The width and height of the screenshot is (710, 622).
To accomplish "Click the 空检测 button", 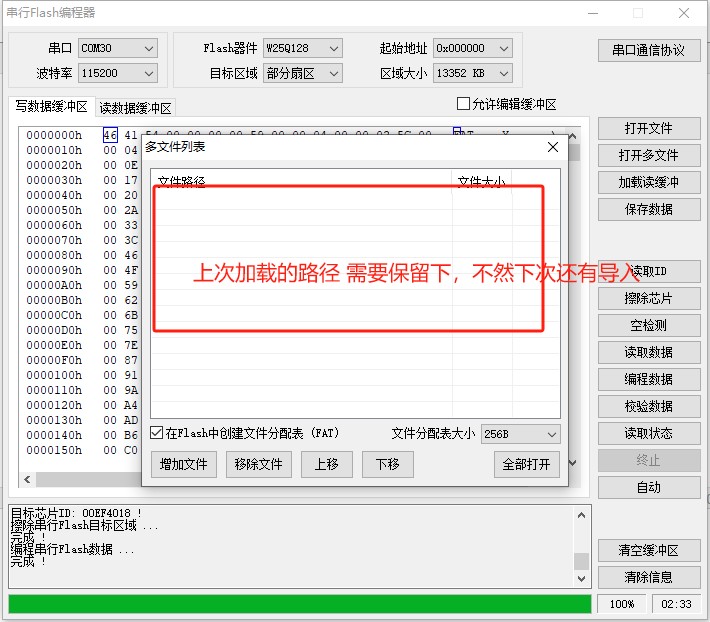I will point(649,325).
